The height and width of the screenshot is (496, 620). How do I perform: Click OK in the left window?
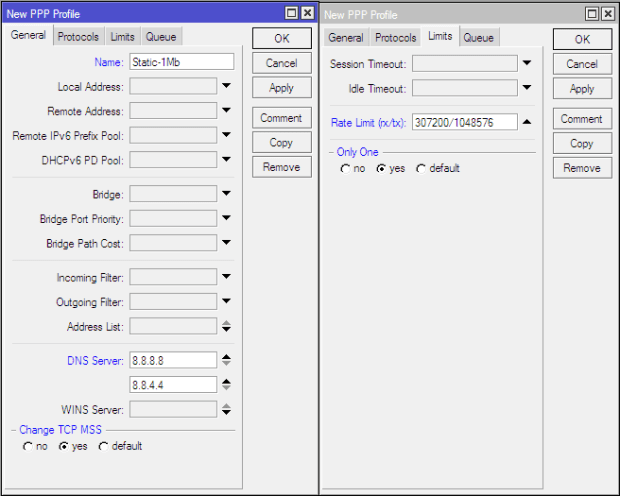pyautogui.click(x=282, y=38)
